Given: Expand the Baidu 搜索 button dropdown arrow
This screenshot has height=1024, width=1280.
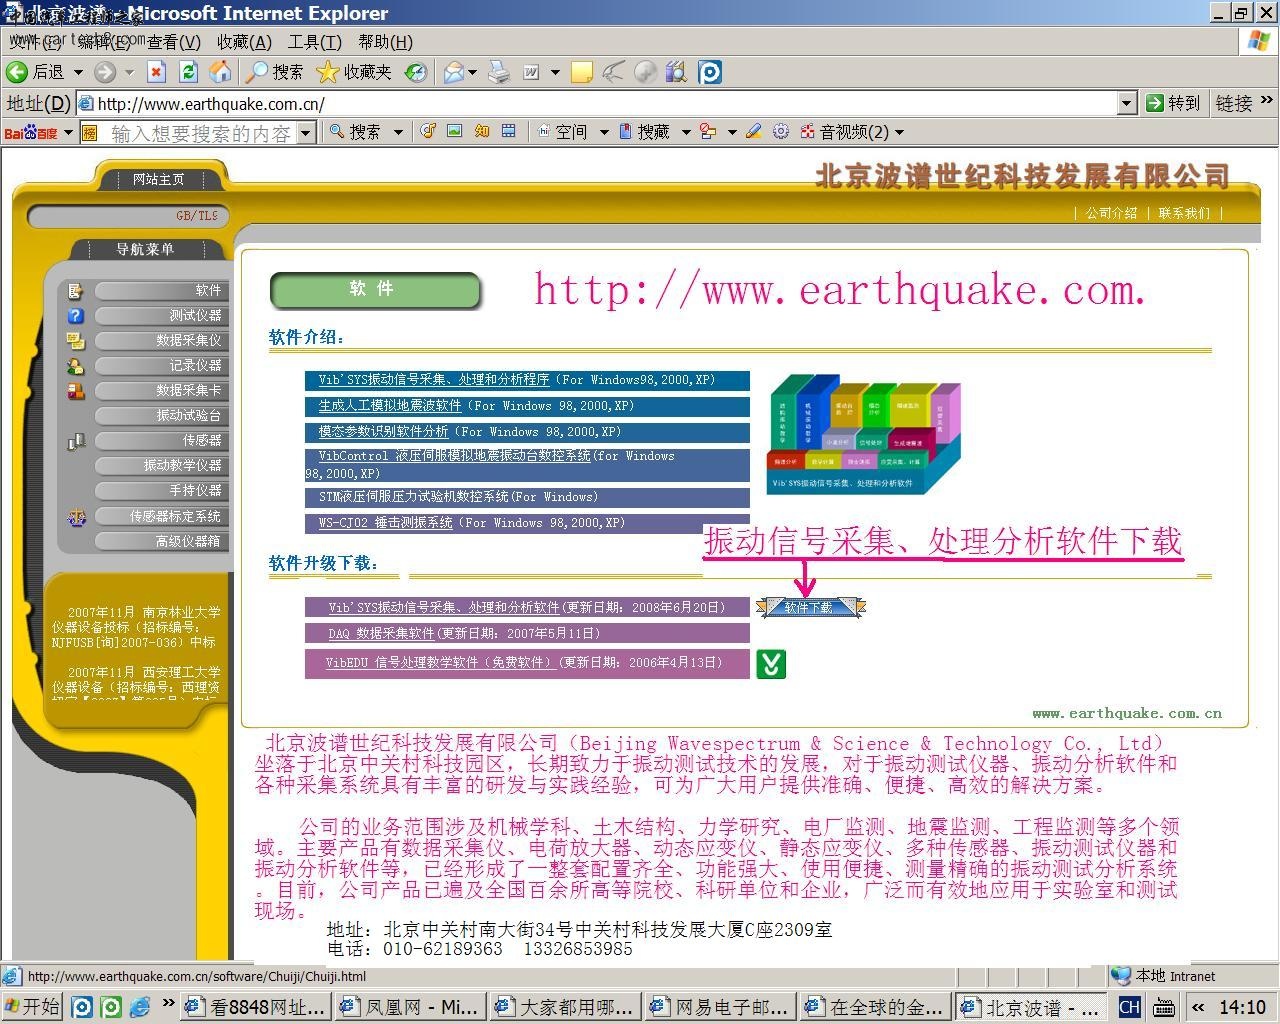Looking at the screenshot, I should pyautogui.click(x=398, y=132).
